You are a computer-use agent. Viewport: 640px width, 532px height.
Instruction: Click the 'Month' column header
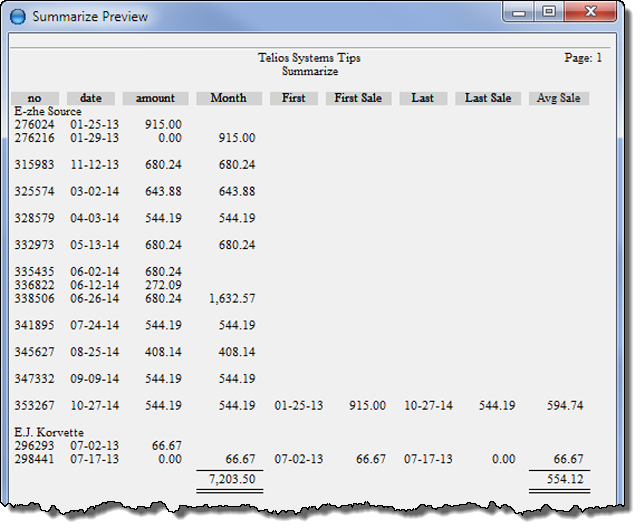pyautogui.click(x=228, y=98)
